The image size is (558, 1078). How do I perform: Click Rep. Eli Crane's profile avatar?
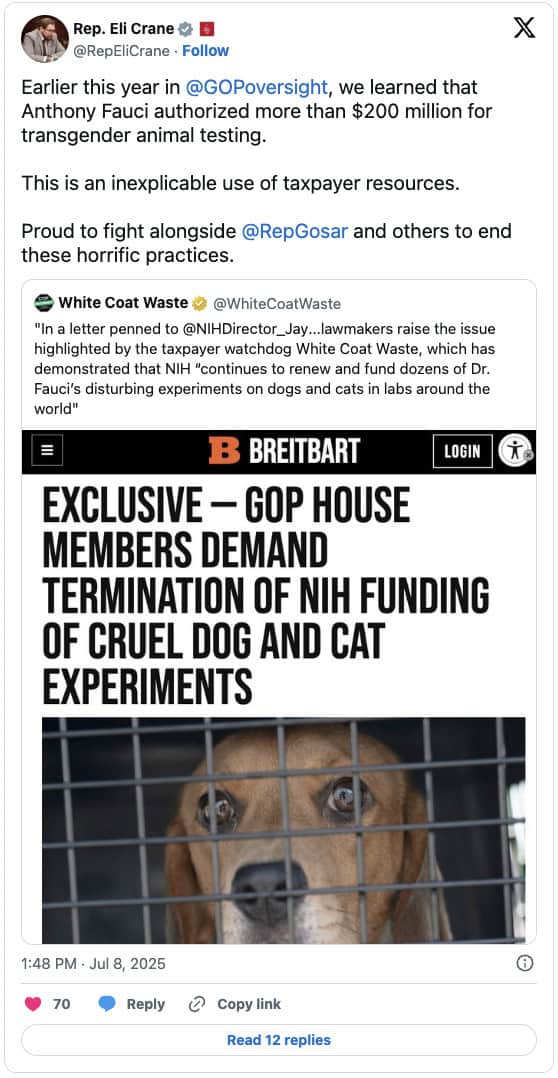(x=45, y=39)
